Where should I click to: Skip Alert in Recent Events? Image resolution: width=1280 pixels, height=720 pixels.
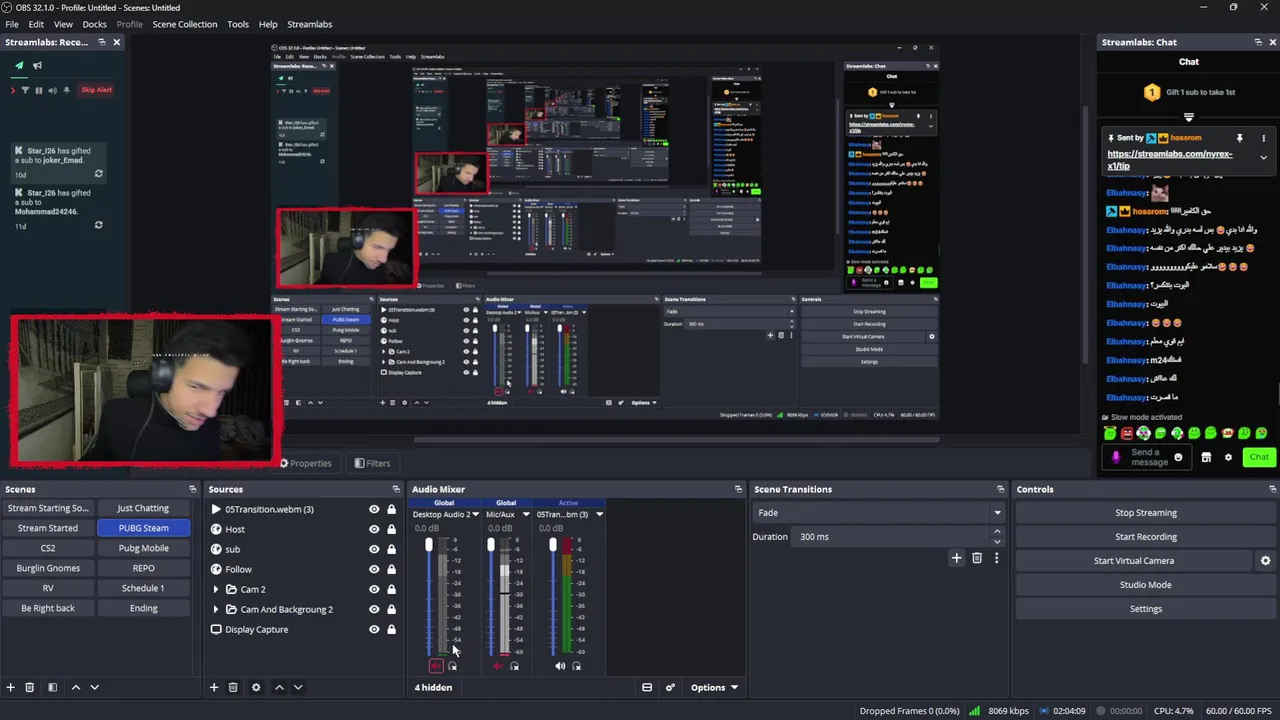pos(96,90)
